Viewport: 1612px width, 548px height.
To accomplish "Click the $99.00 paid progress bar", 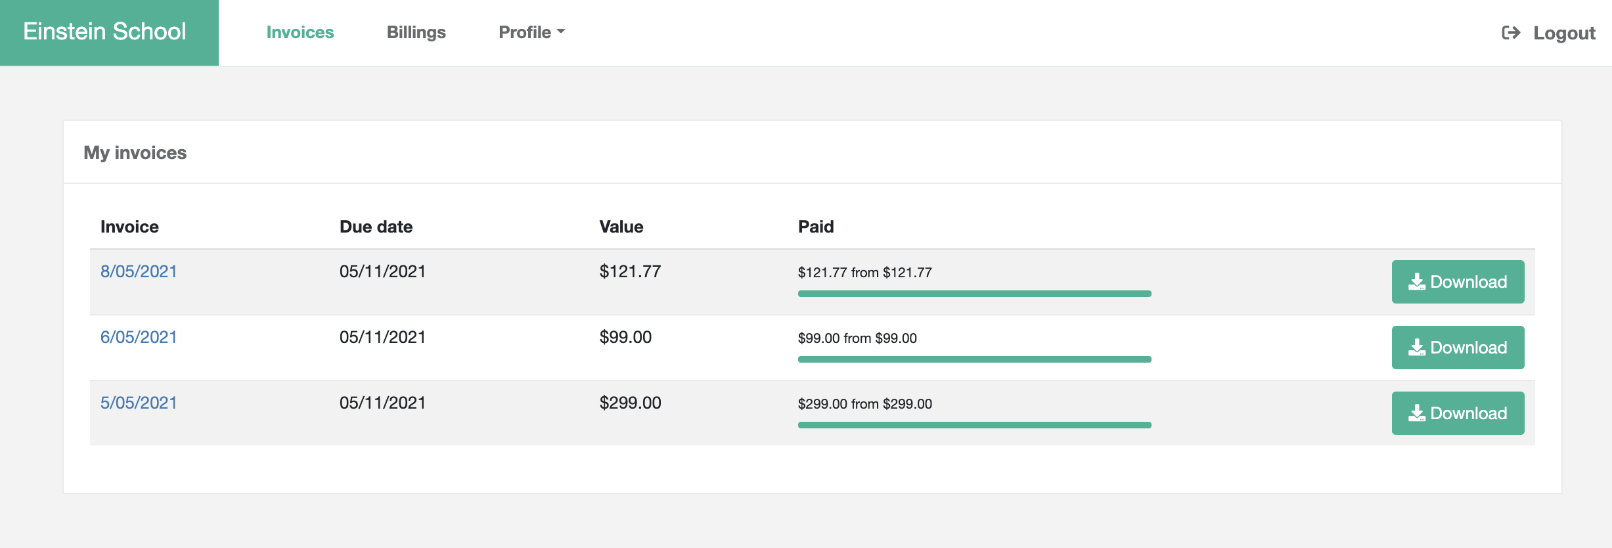I will (x=974, y=359).
